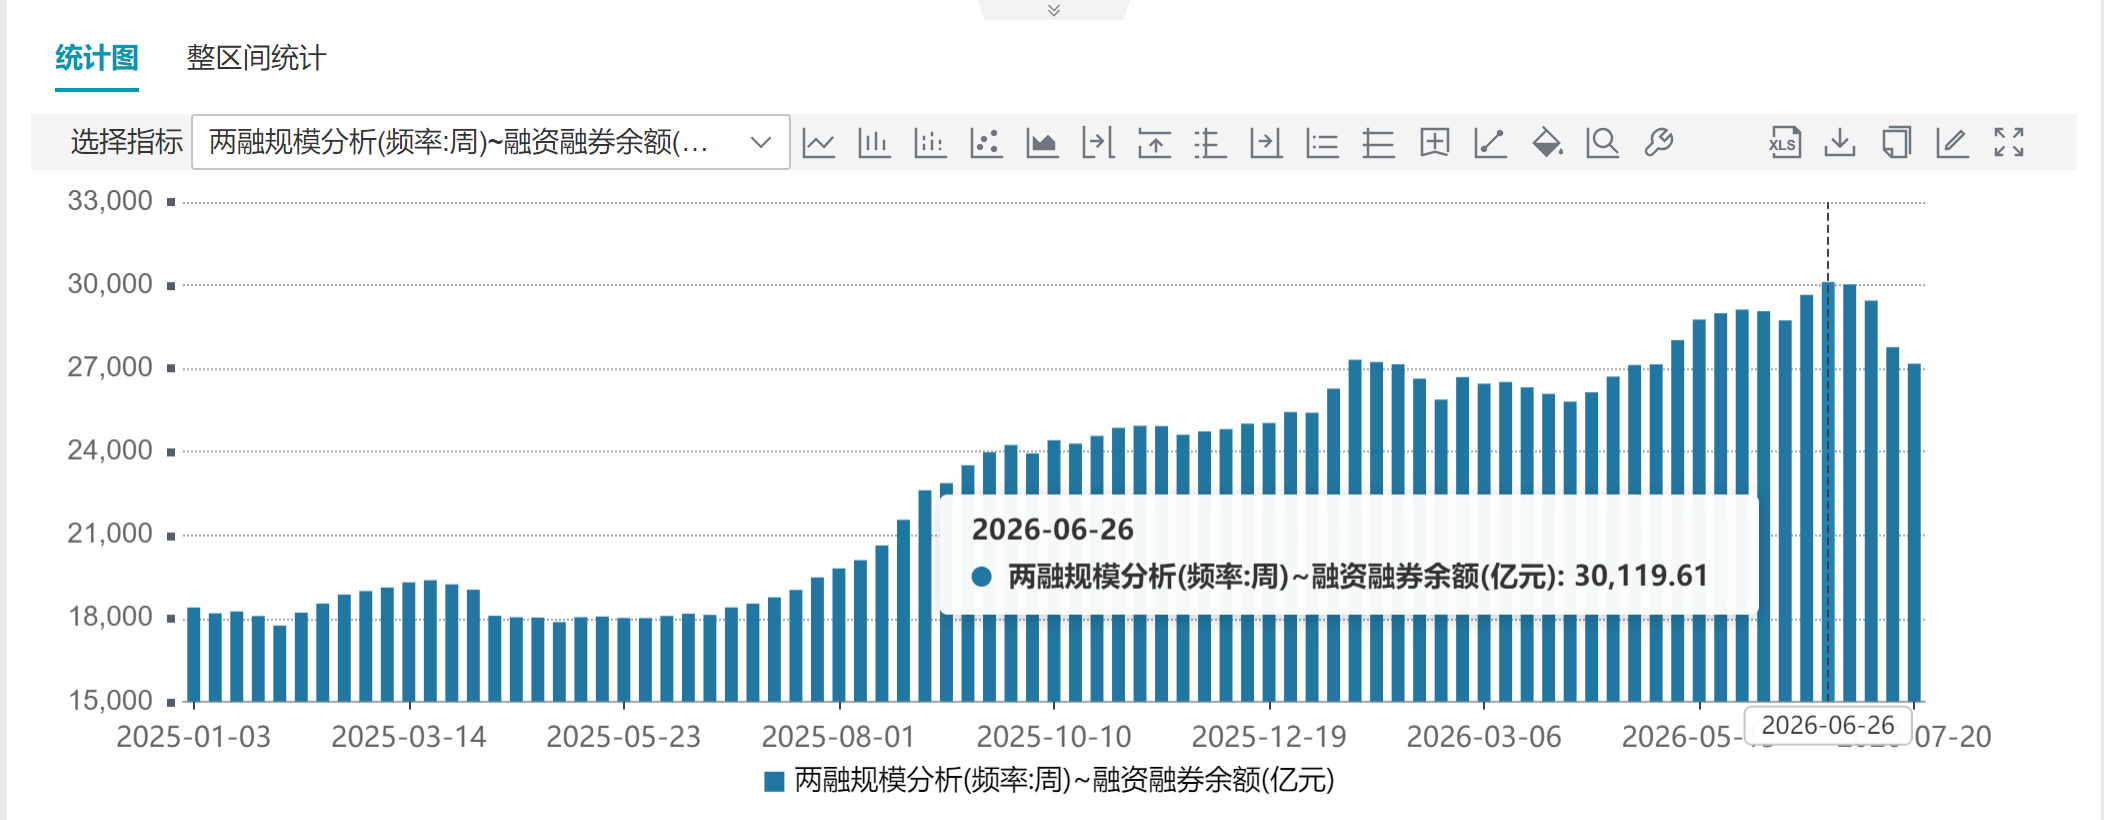2104x820 pixels.
Task: Download the chart image
Action: pyautogui.click(x=1840, y=143)
